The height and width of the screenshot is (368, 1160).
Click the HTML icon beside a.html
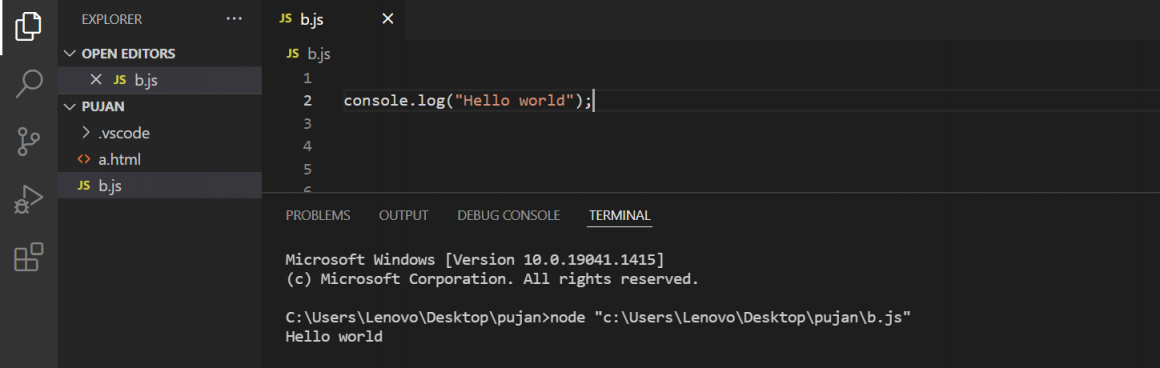point(84,159)
